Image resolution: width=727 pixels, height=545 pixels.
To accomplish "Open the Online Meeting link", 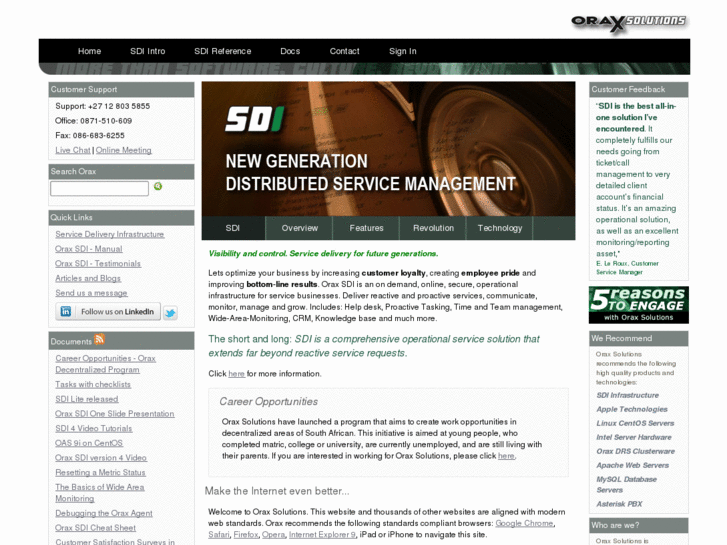I will click(123, 150).
